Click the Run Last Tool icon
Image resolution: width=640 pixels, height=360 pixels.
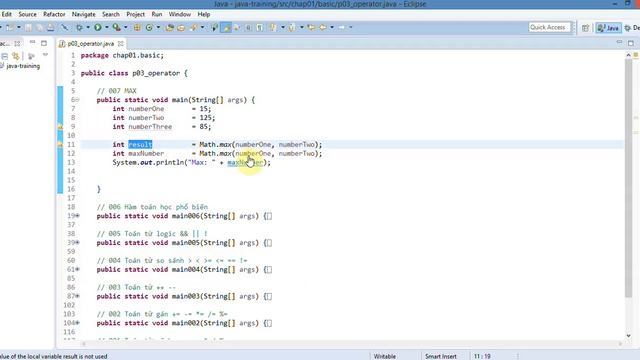[x=117, y=27]
